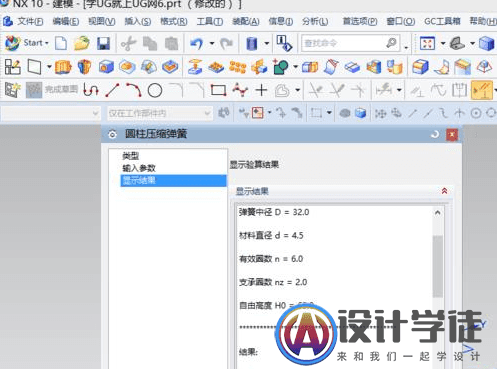Open the 仅在工作部件内 scope dropdown
Image resolution: width=498 pixels, height=369 pixels.
[160, 113]
